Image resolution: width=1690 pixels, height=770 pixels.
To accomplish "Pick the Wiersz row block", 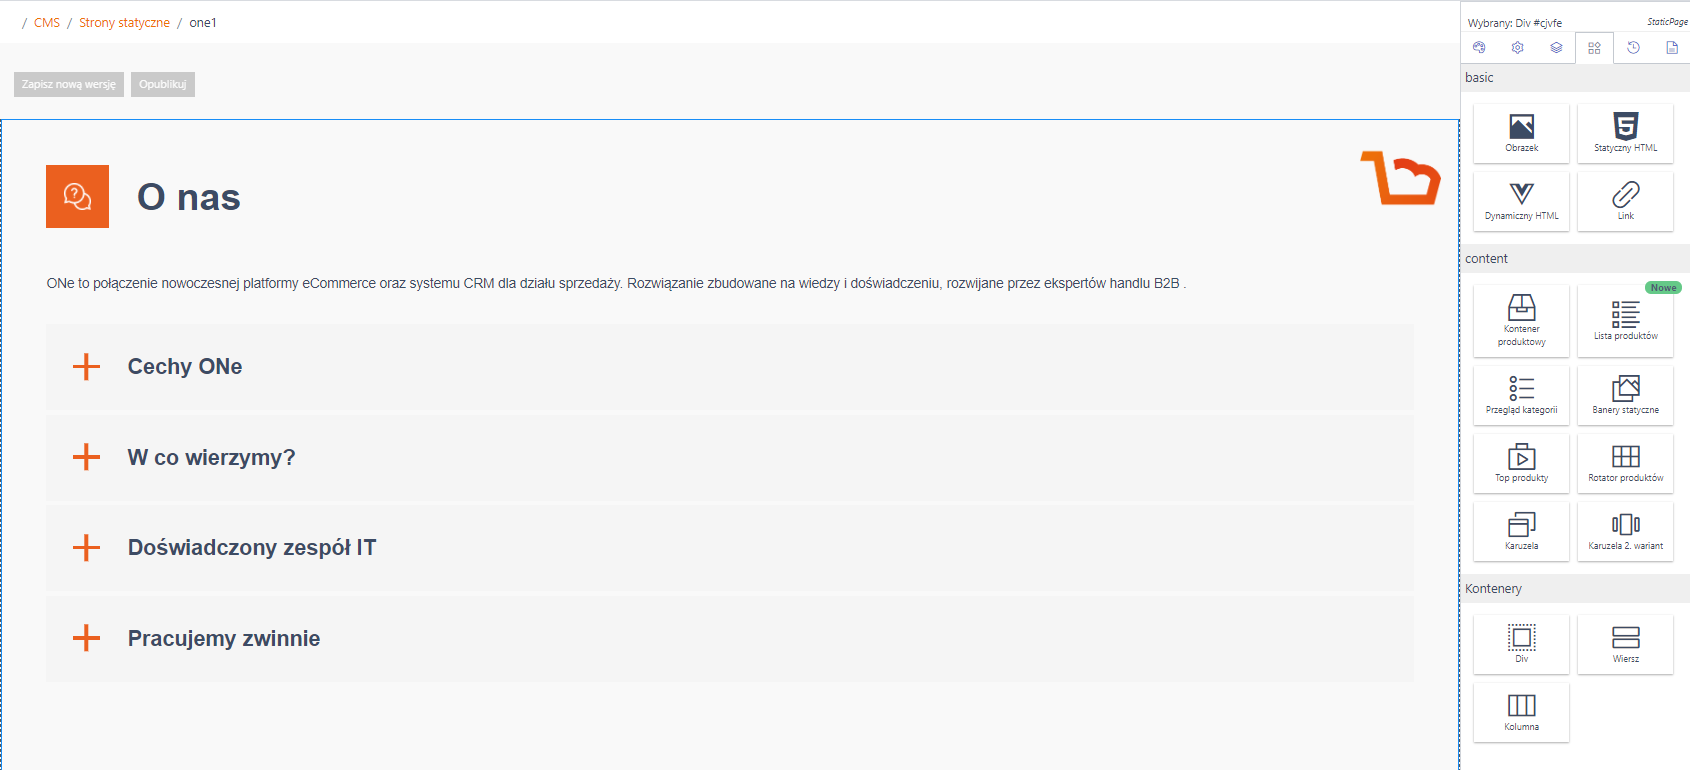I will pyautogui.click(x=1625, y=644).
